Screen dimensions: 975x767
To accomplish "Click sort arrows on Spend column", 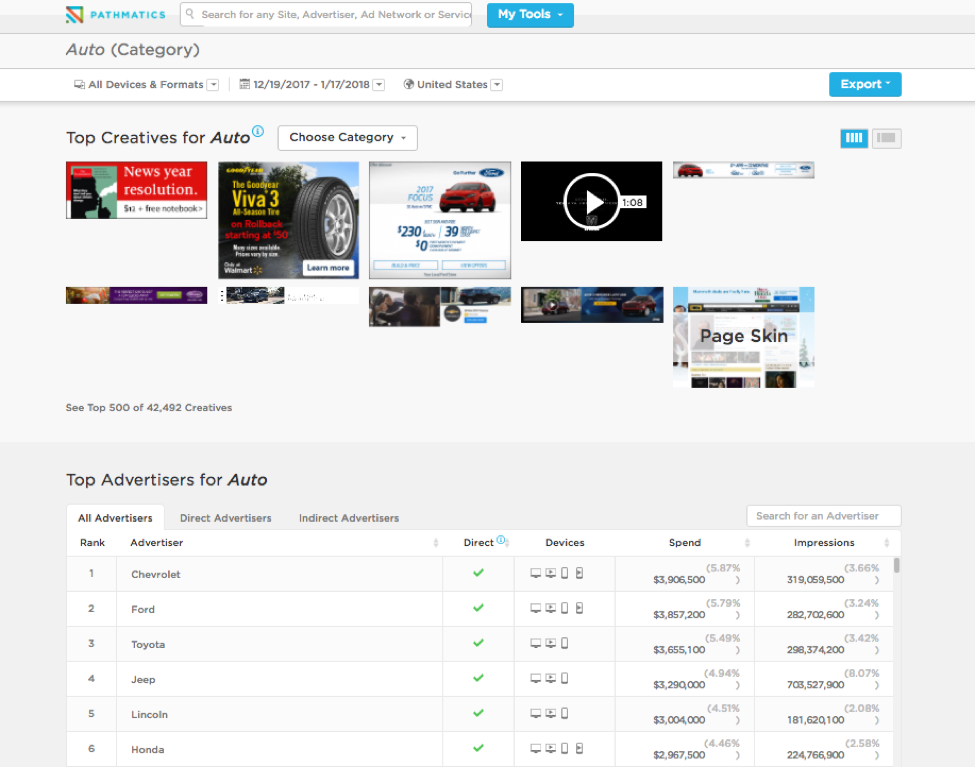I will click(747, 543).
